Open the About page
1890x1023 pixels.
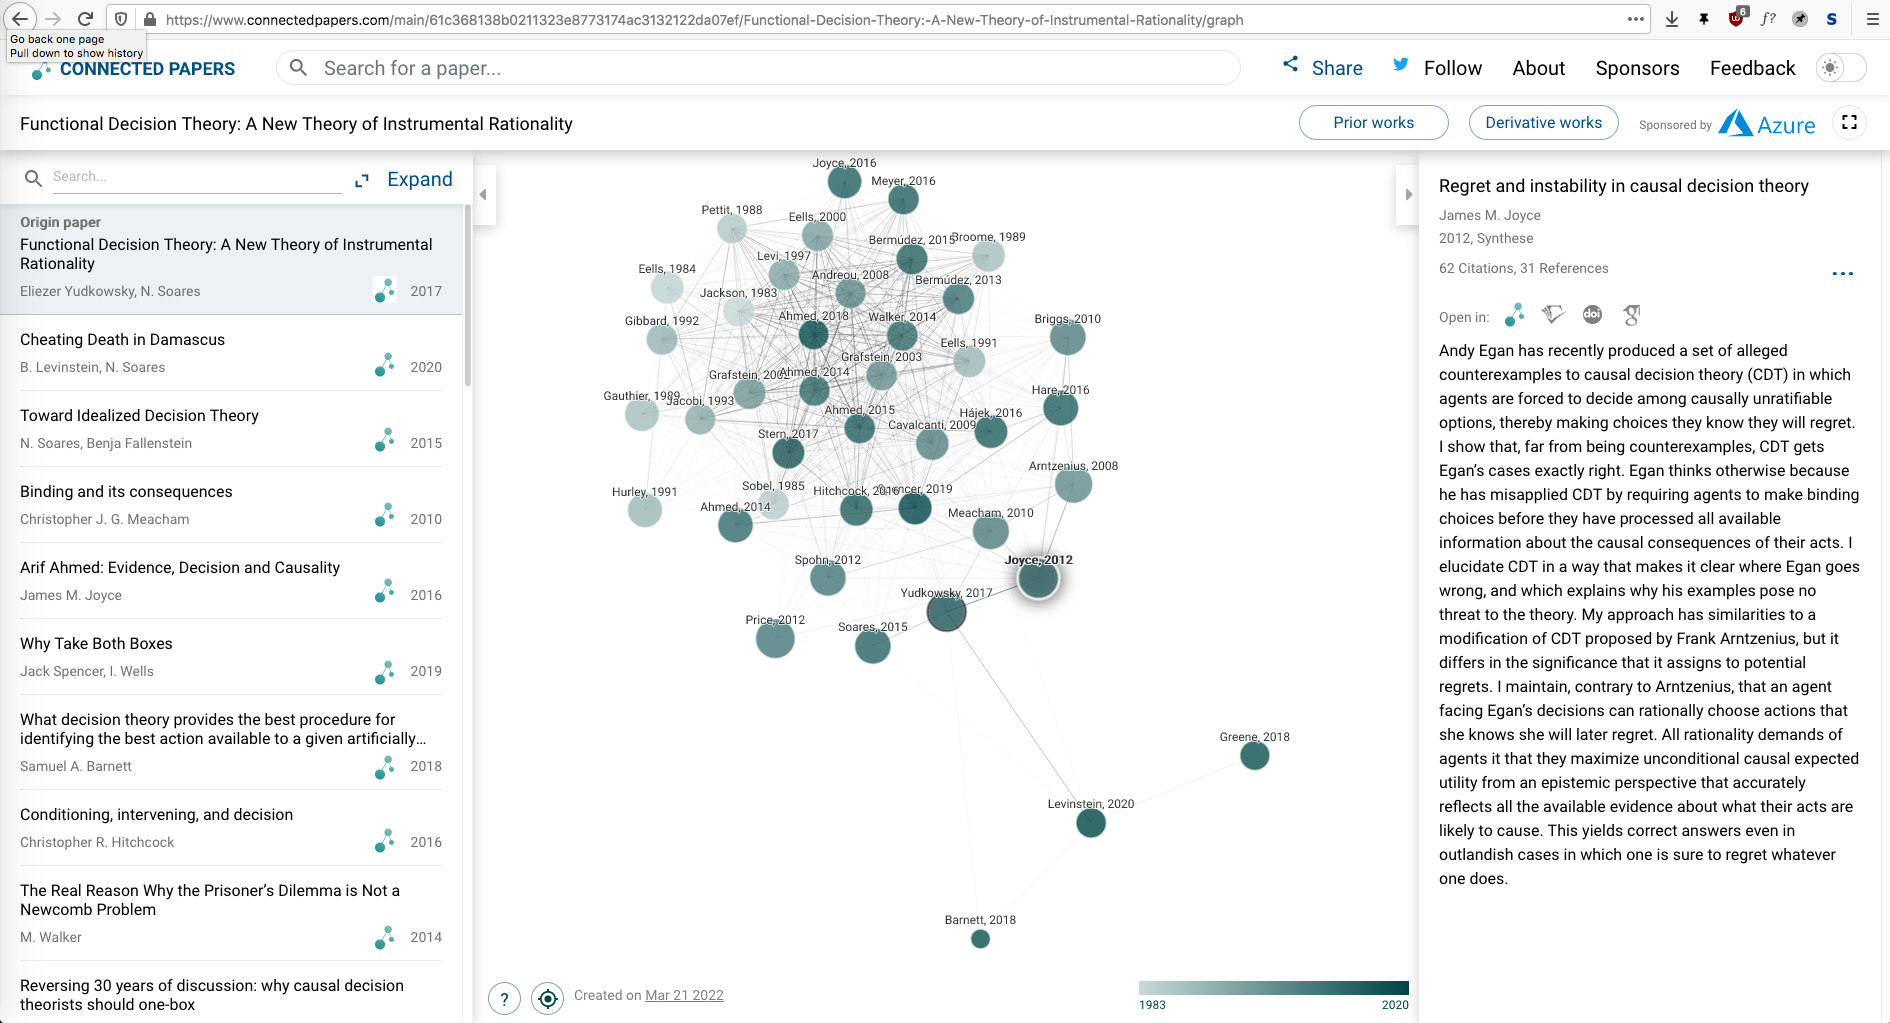[1538, 68]
